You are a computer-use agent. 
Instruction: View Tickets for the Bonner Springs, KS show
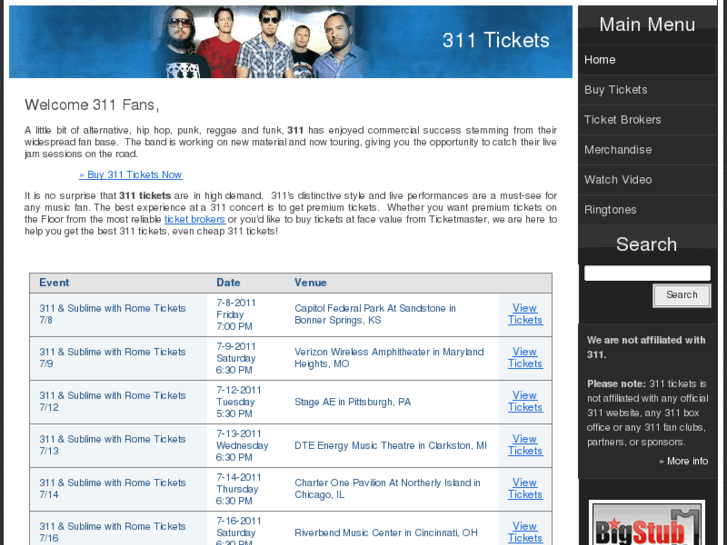[x=525, y=314]
